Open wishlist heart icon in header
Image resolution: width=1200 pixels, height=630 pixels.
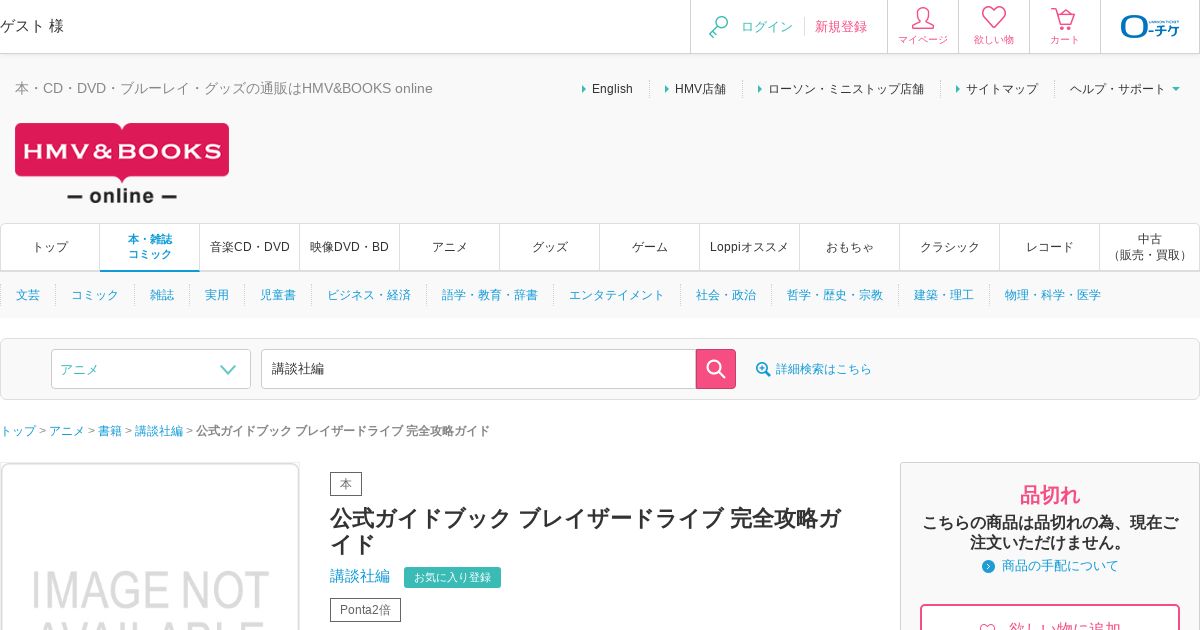[x=994, y=18]
